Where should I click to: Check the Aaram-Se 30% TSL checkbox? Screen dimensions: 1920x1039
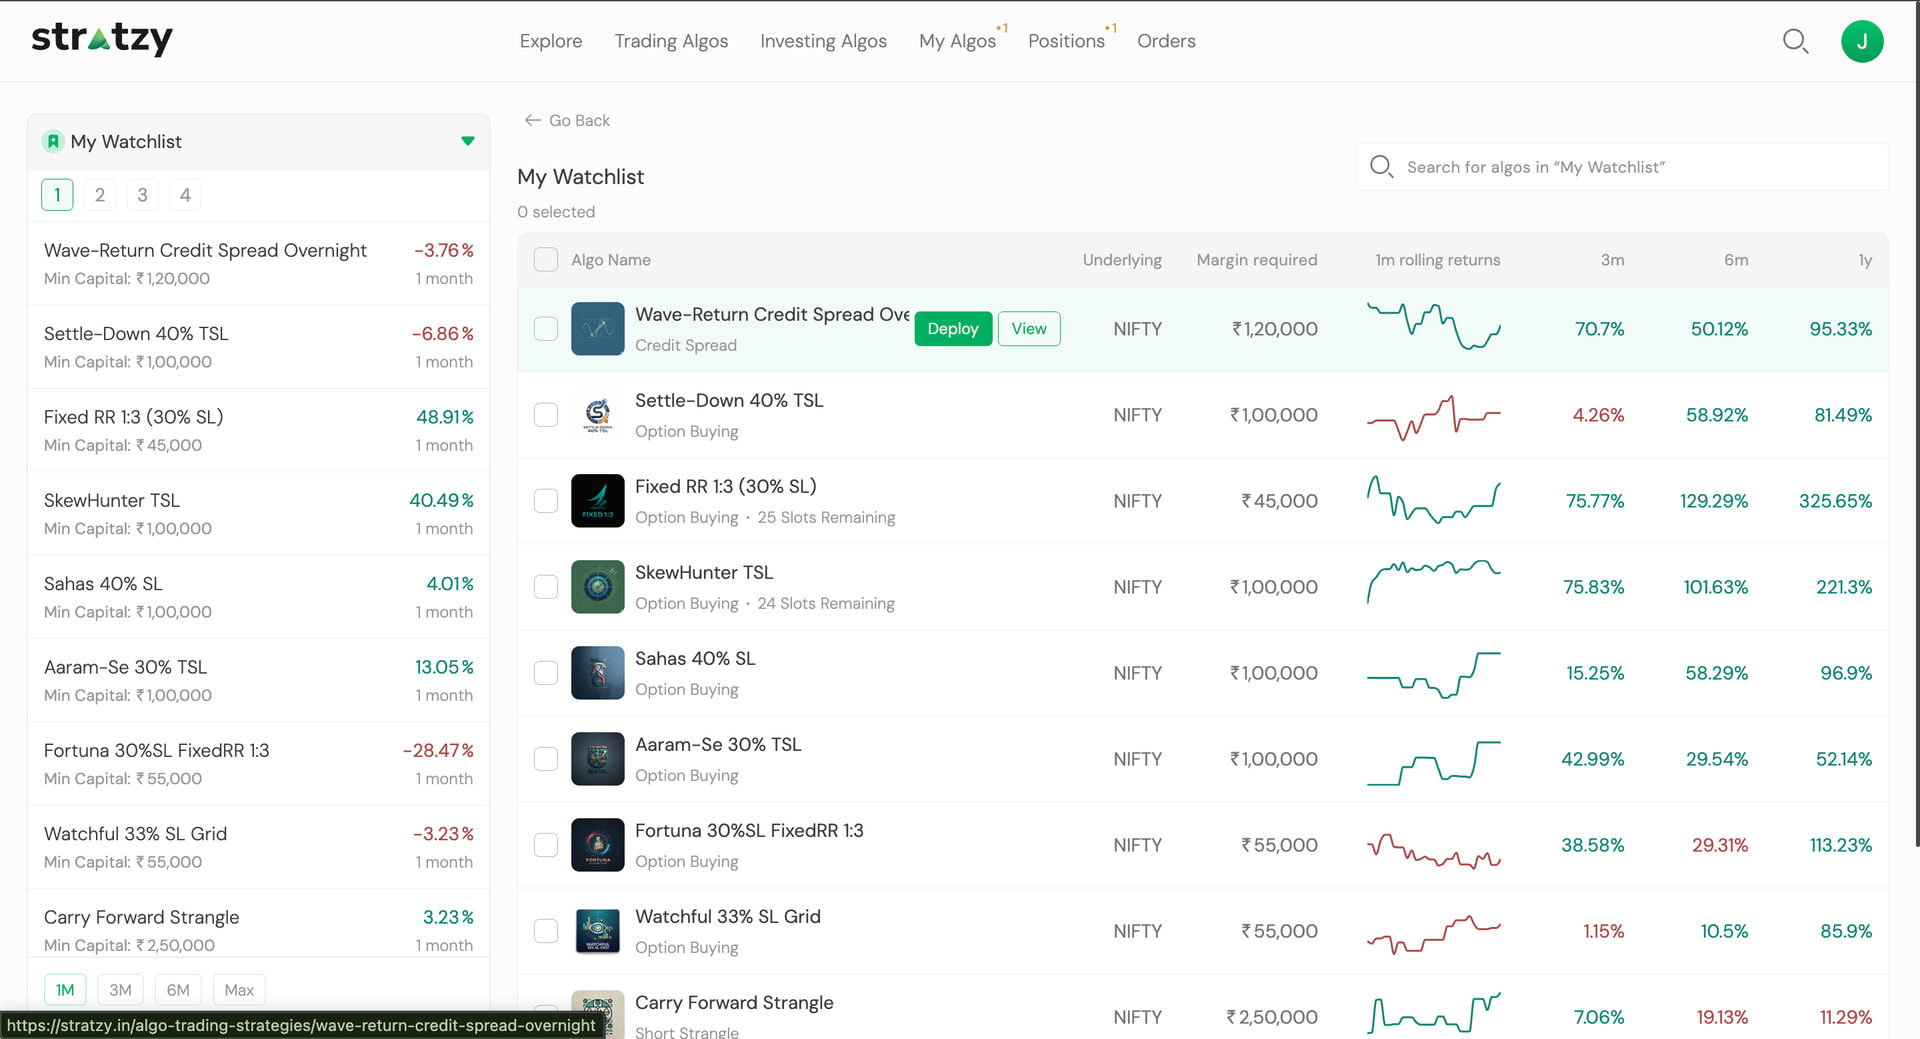click(546, 759)
